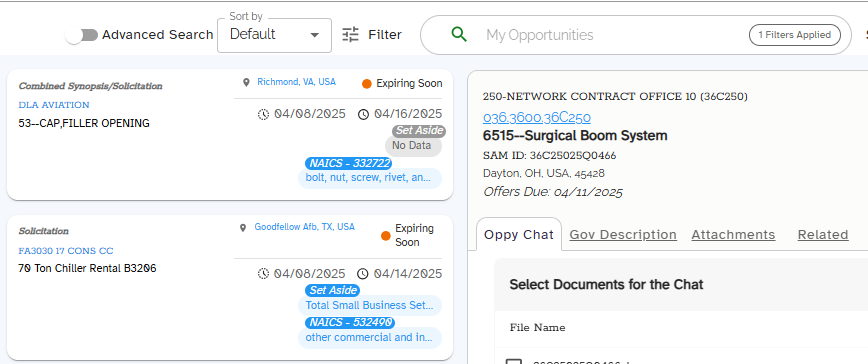Screen dimensions: 868x364
Task: Click the Combined Synopsis/Solicitation label
Action: [91, 86]
